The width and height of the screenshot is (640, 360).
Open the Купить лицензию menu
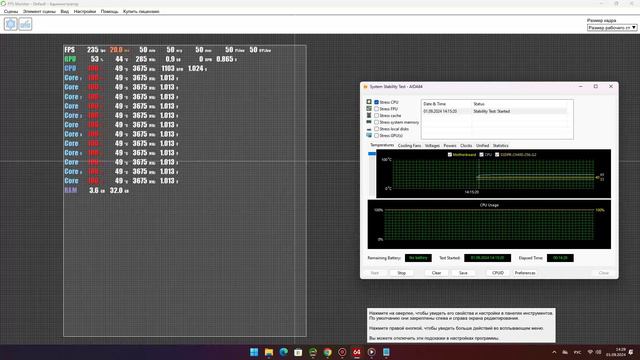[141, 11]
